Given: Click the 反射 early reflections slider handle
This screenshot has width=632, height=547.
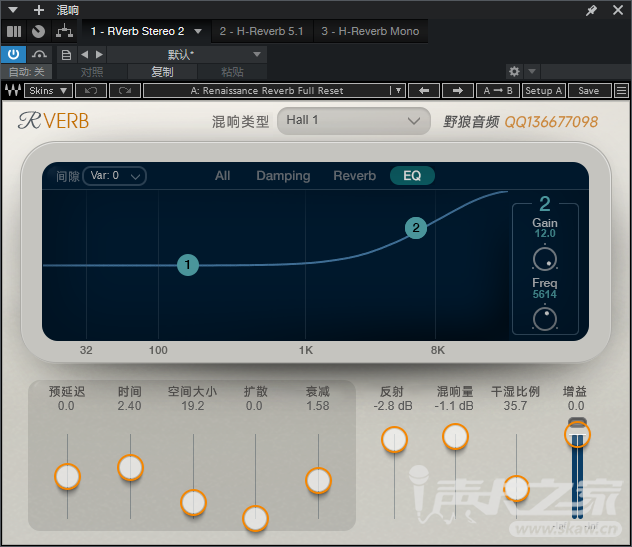Looking at the screenshot, I should 394,439.
